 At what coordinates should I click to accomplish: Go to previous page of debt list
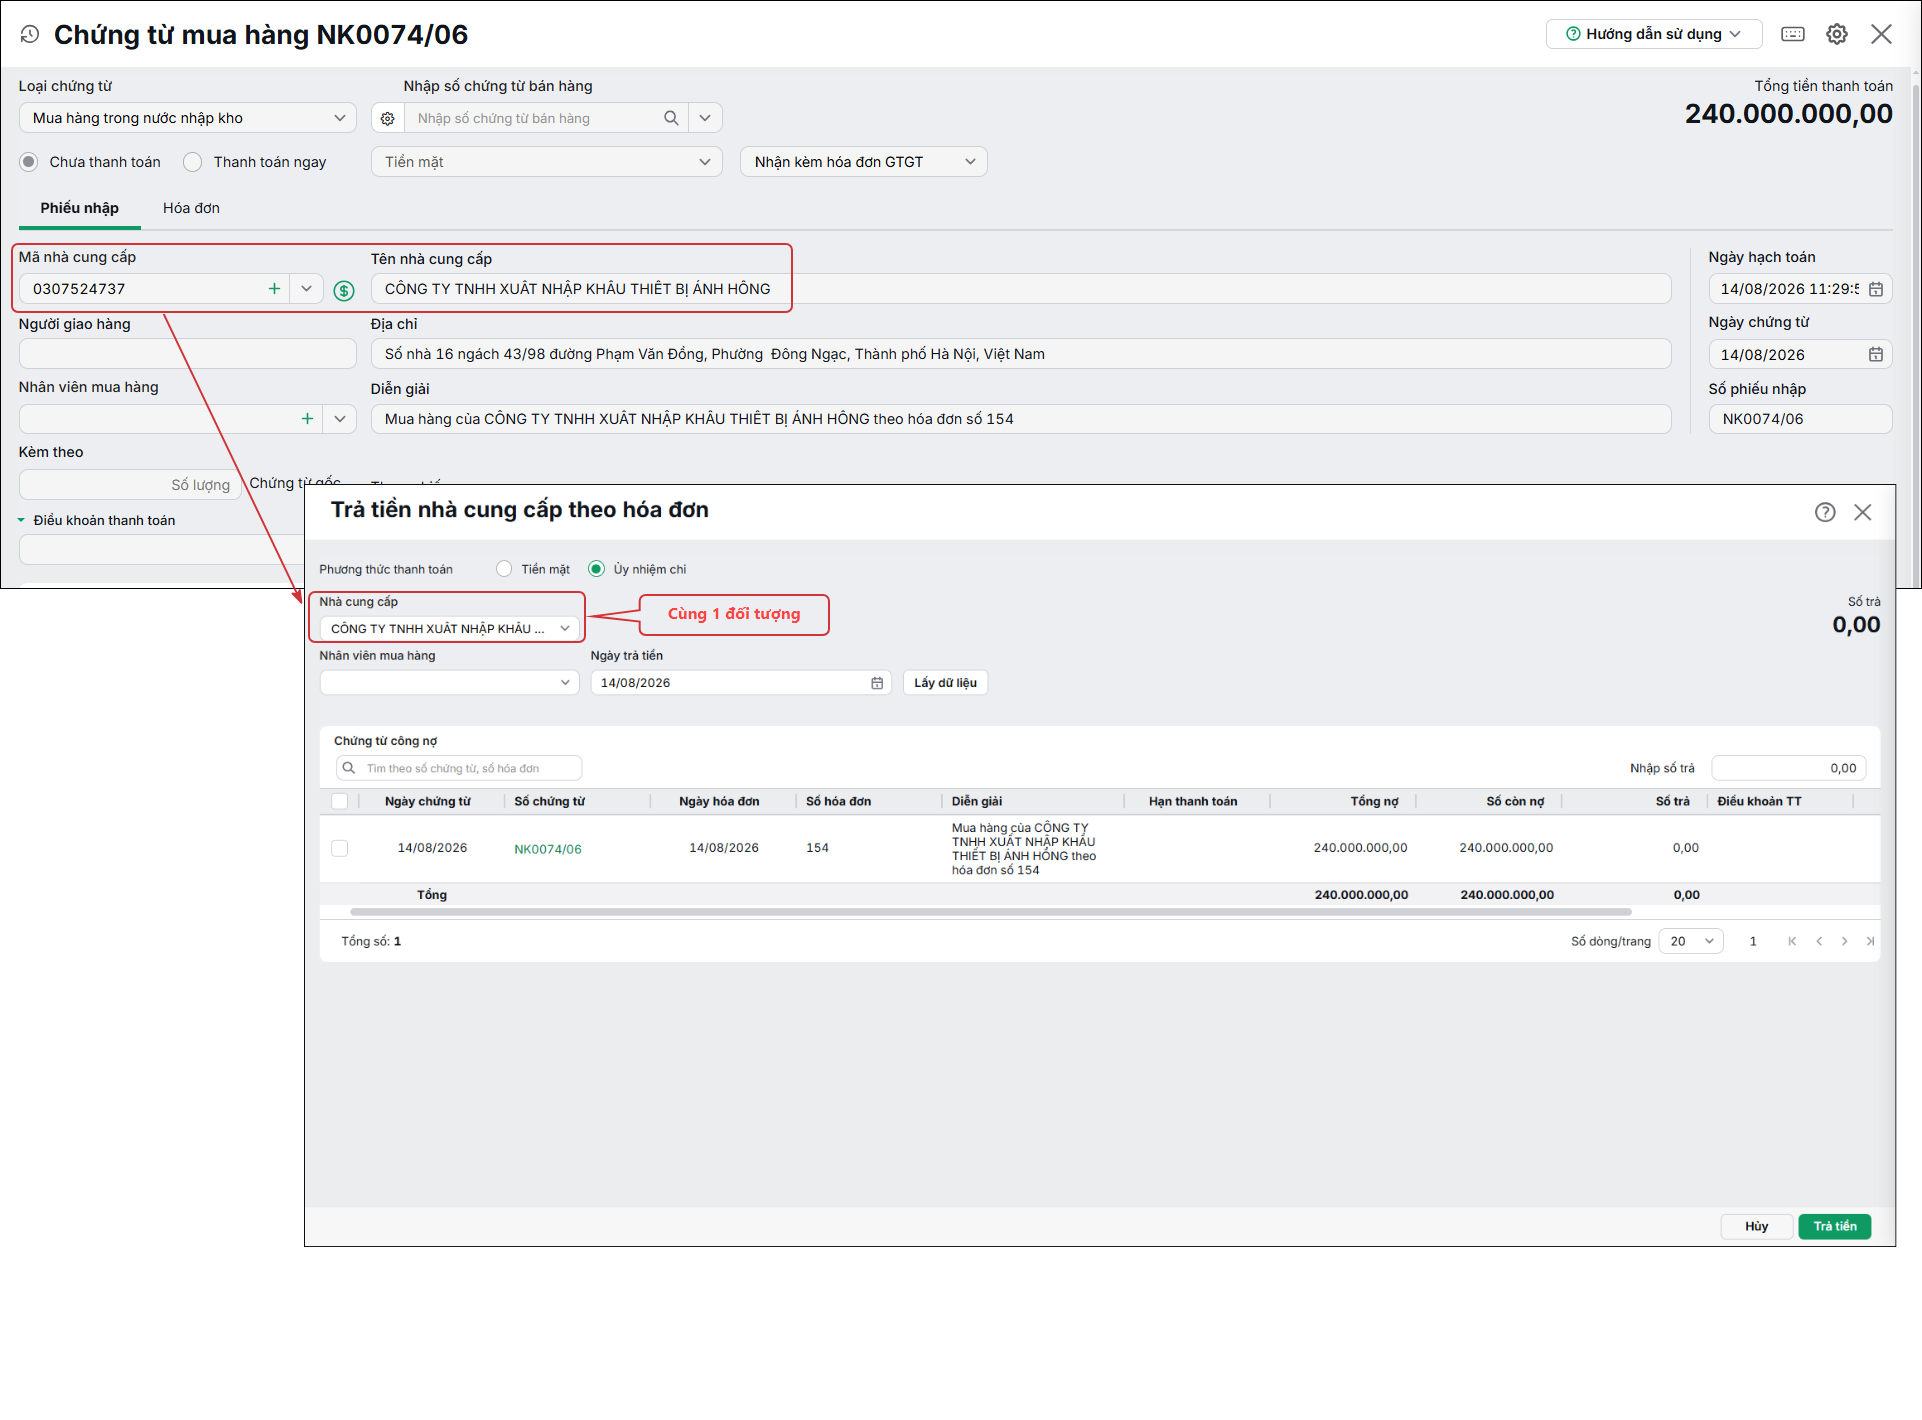pyautogui.click(x=1819, y=941)
